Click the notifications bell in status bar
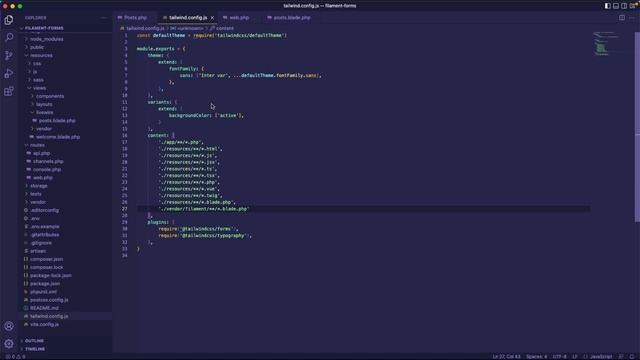640x360 pixels. click(632, 356)
